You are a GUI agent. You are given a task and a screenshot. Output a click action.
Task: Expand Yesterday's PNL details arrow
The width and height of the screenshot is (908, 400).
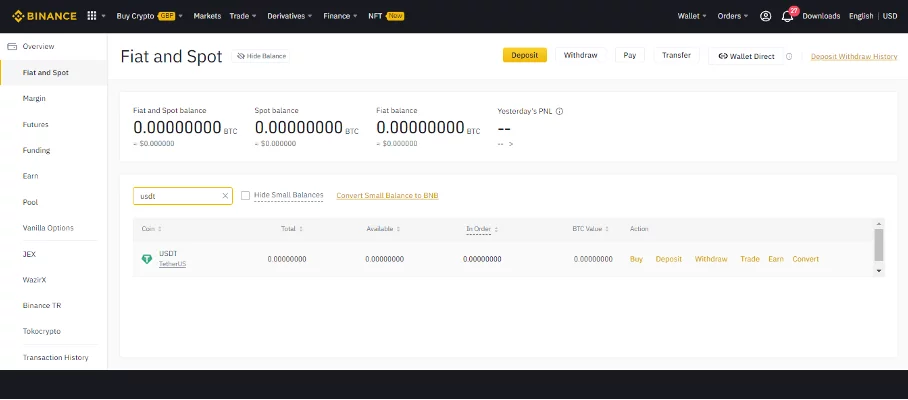(x=511, y=144)
